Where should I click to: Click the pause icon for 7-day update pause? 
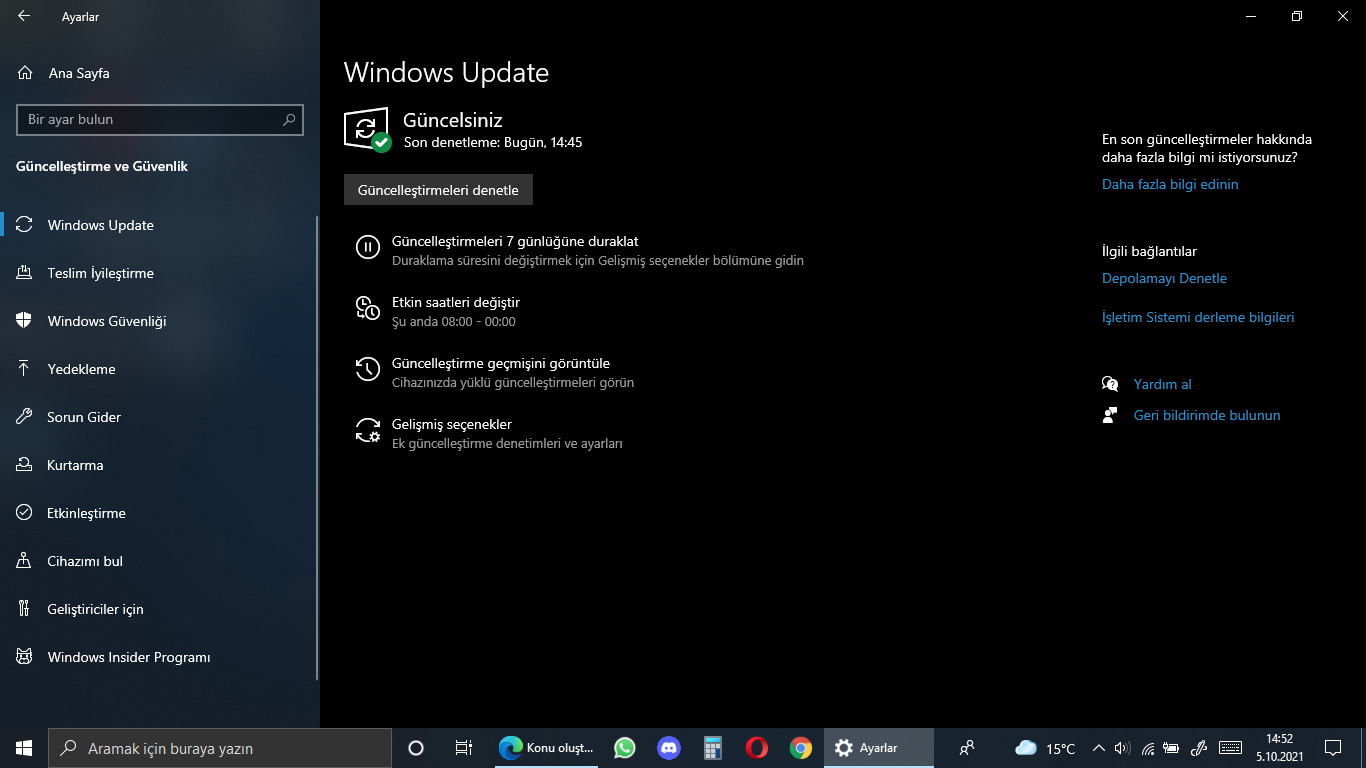click(x=367, y=247)
